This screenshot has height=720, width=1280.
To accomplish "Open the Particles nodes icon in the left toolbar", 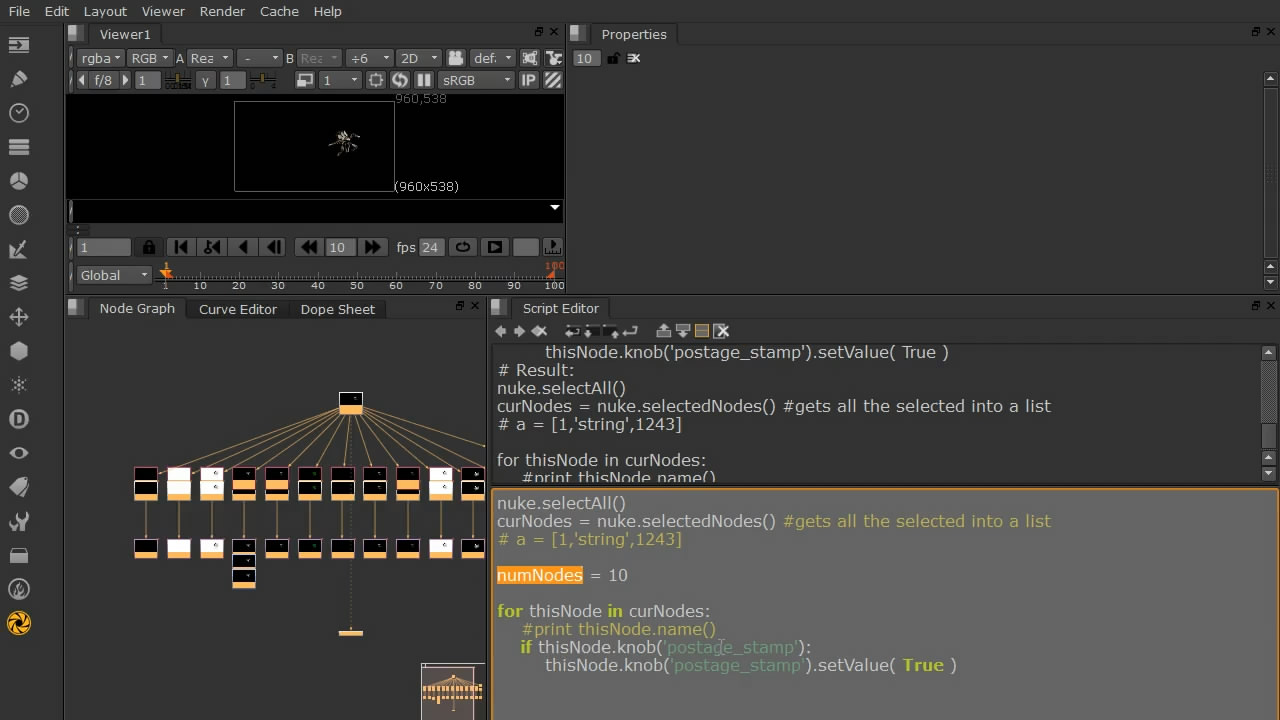I will pos(18,385).
